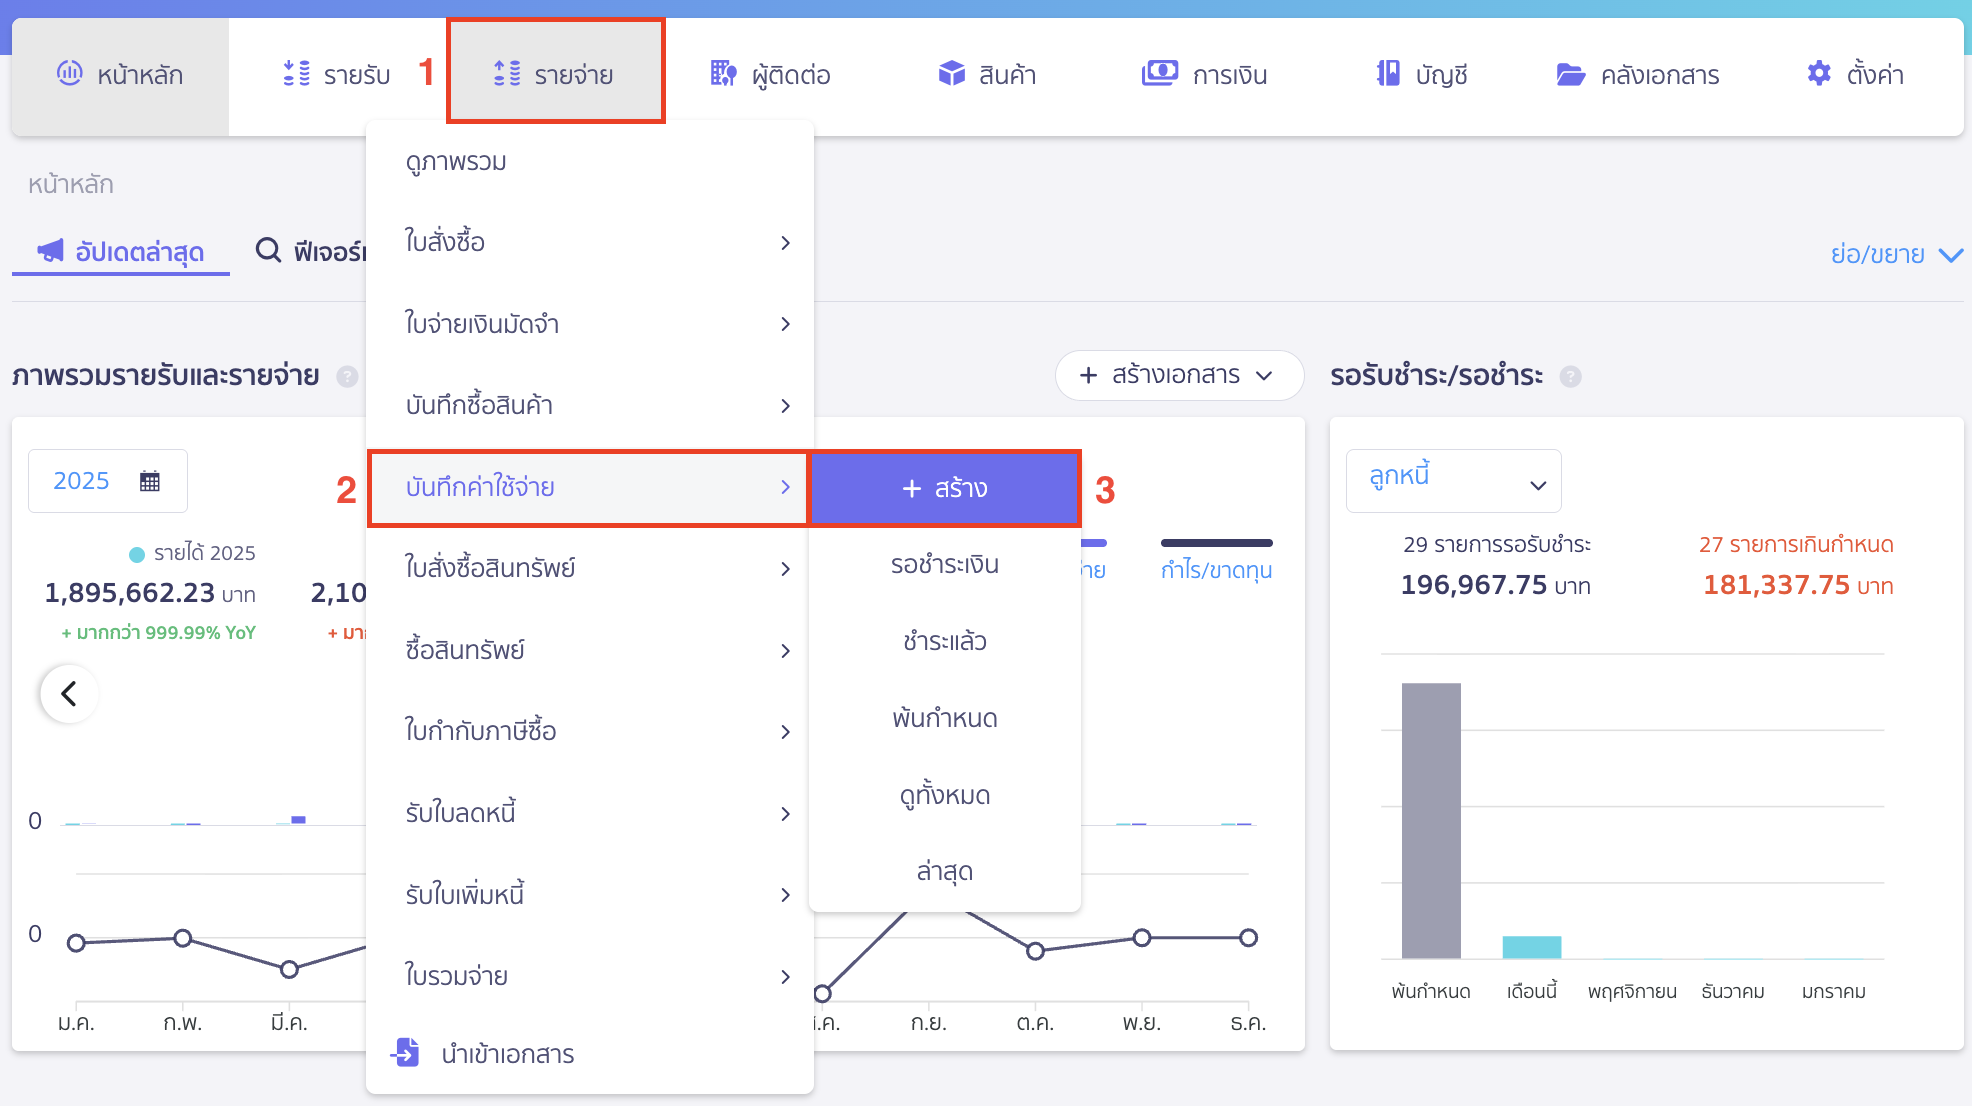The height and width of the screenshot is (1106, 1972).
Task: Open การเงิน finance section icon
Action: click(x=1160, y=73)
